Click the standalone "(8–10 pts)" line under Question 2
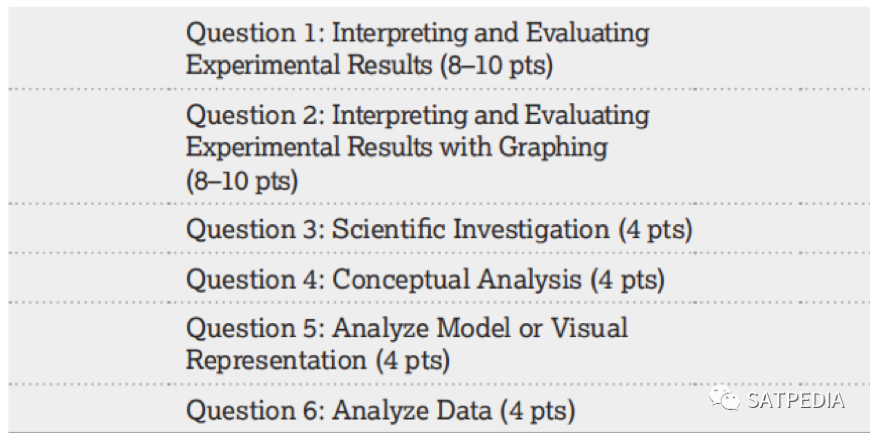 pos(242,181)
